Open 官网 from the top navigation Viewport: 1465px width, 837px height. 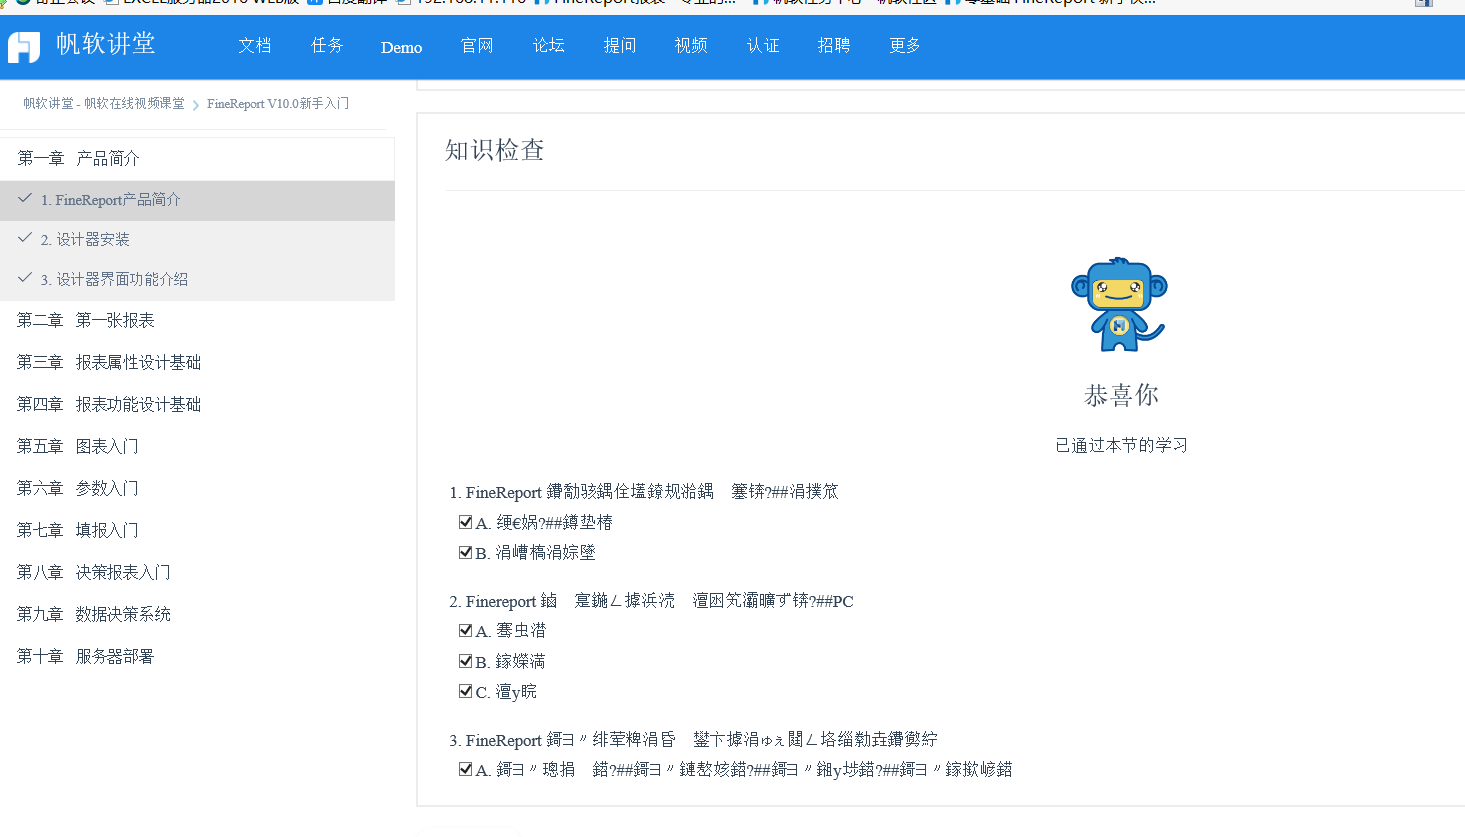click(477, 45)
